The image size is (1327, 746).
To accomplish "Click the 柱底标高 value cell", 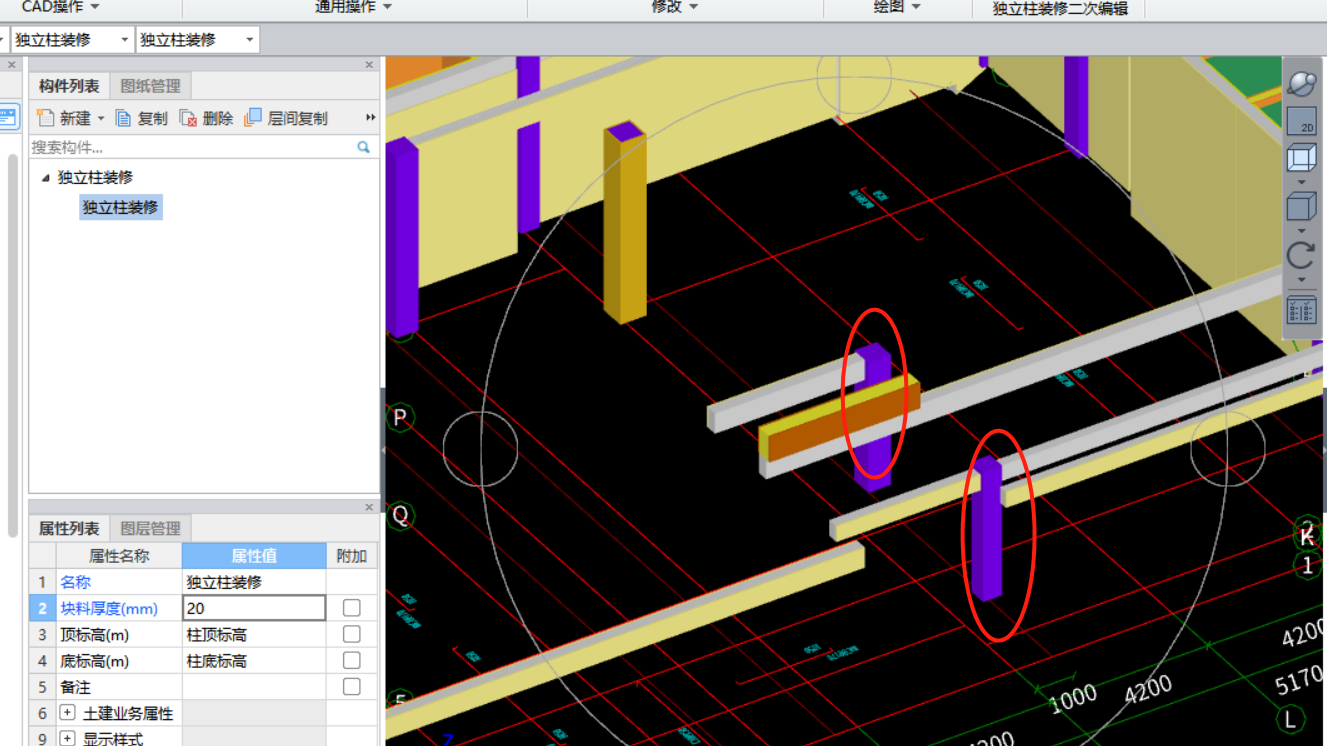I will [254, 660].
